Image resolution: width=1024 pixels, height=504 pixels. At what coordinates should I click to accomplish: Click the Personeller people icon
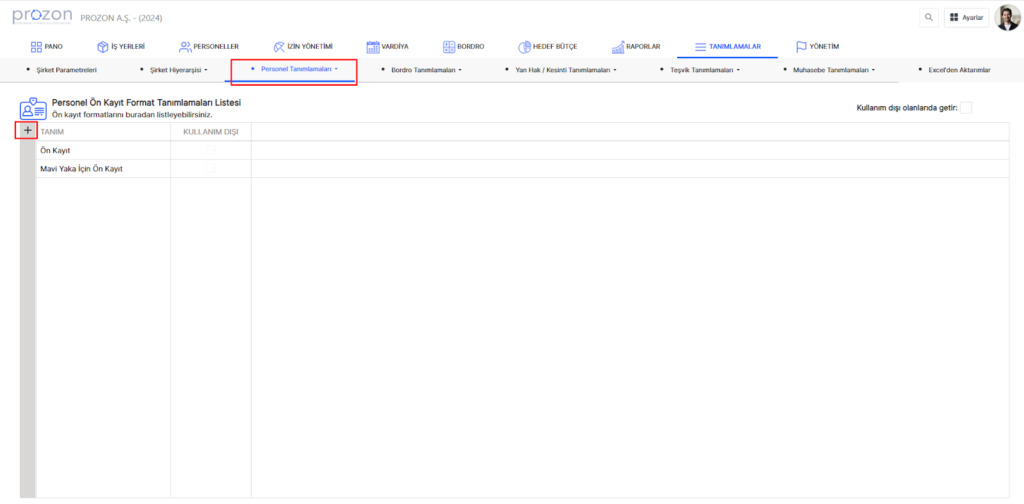click(x=185, y=47)
